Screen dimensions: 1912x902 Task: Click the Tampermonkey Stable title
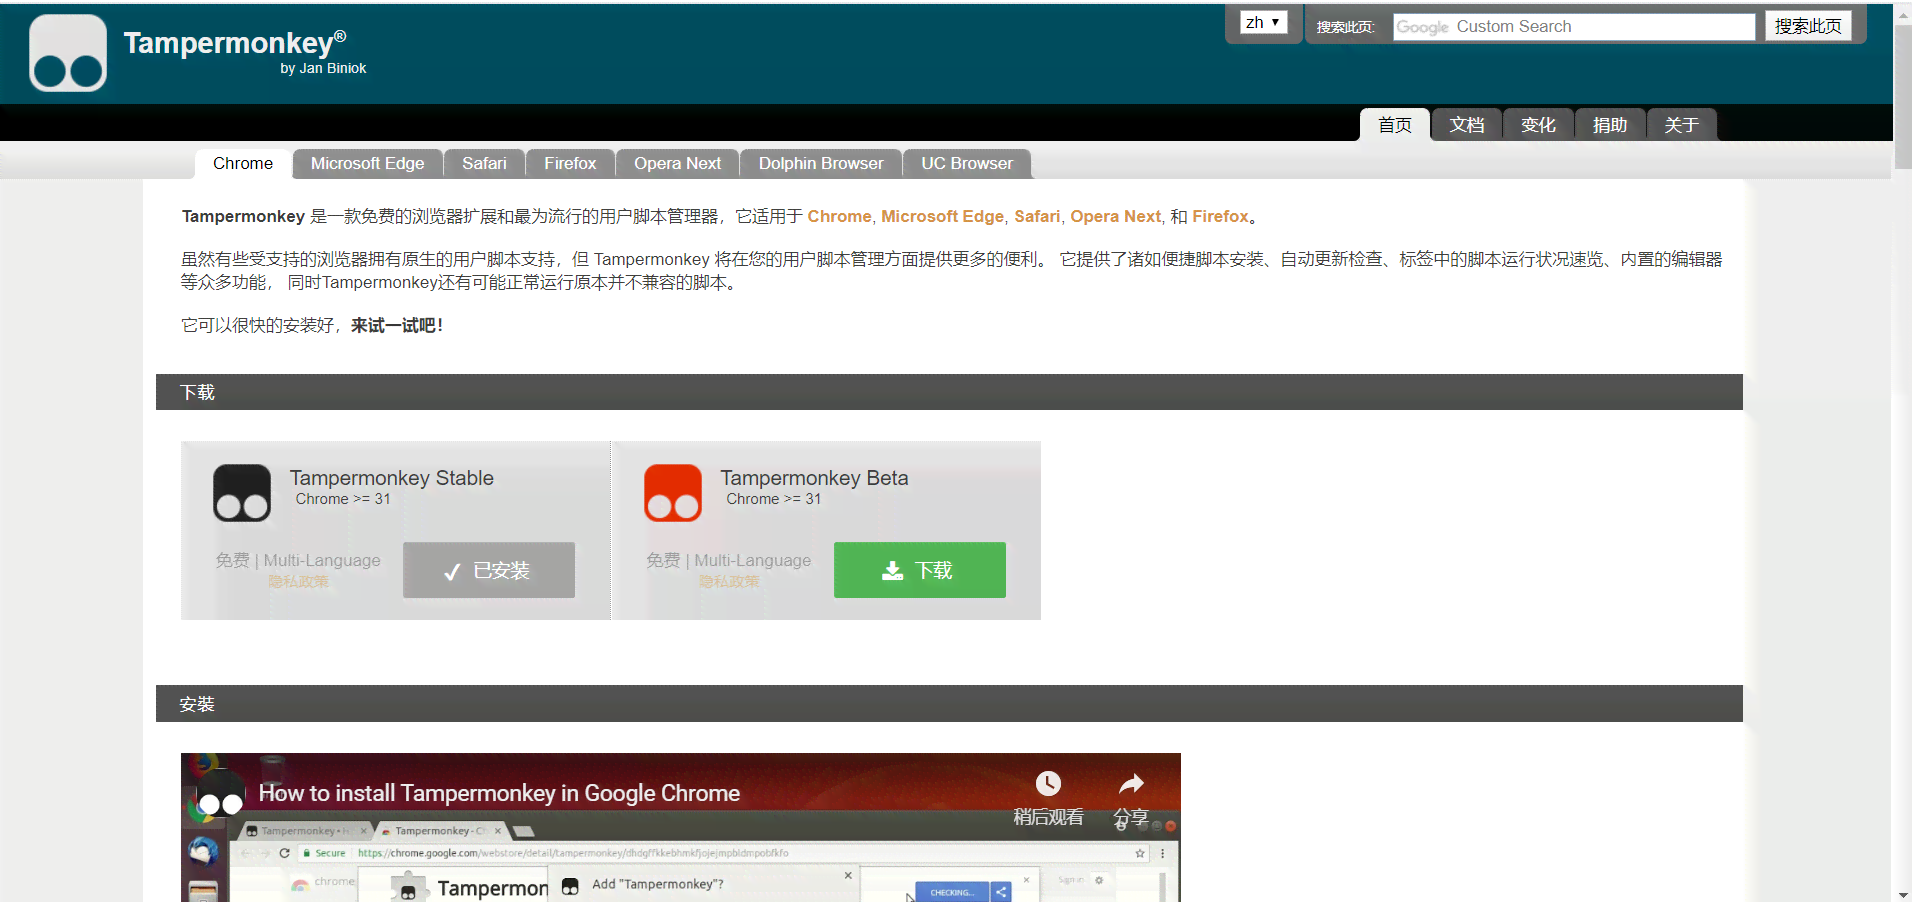click(392, 478)
